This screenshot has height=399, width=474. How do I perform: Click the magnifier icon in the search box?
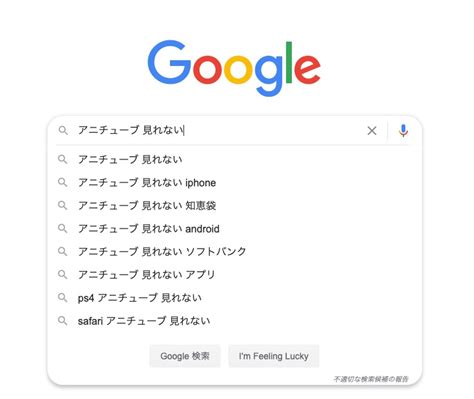pyautogui.click(x=63, y=130)
